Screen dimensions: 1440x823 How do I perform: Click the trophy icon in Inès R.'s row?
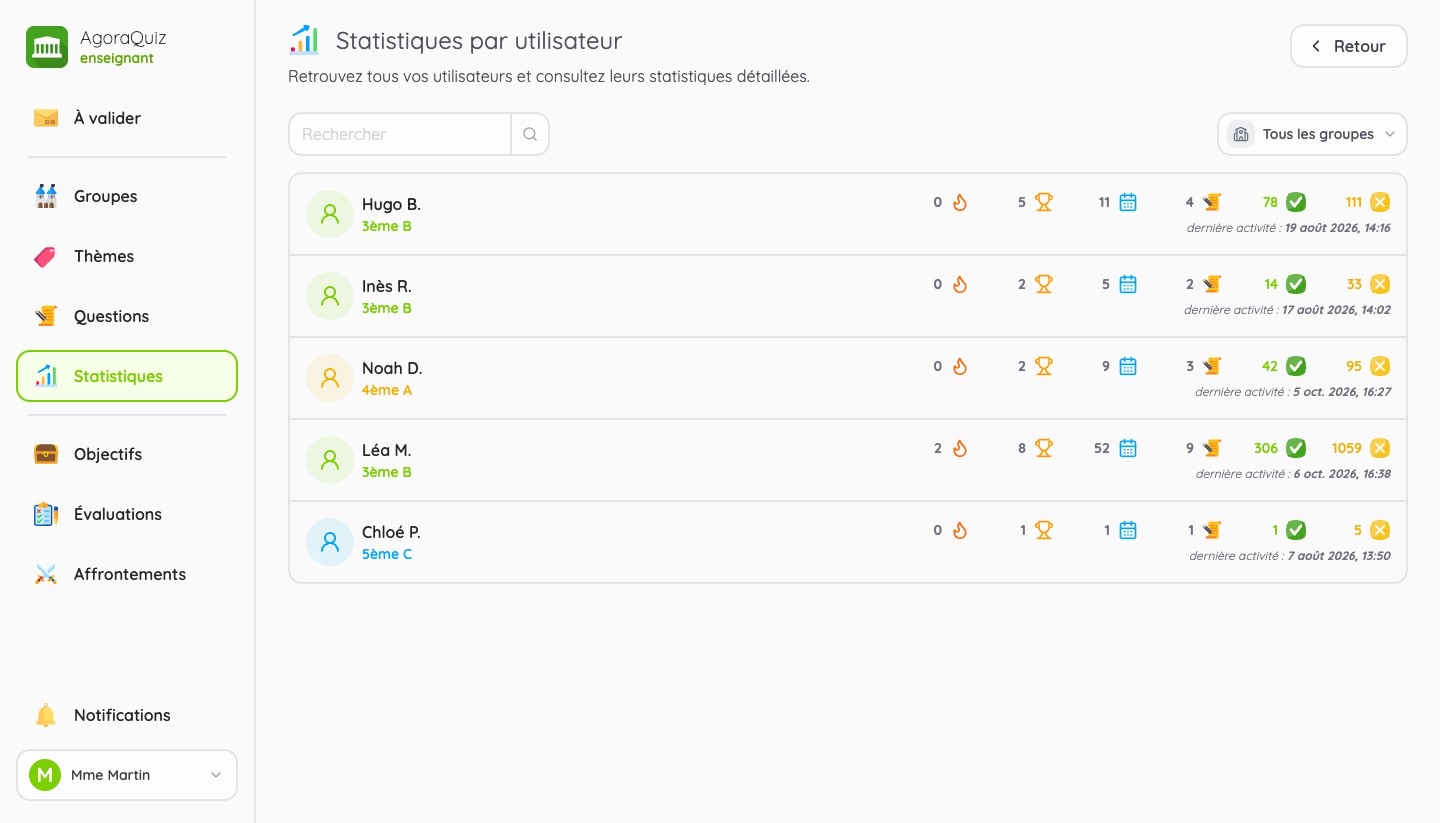point(1044,284)
